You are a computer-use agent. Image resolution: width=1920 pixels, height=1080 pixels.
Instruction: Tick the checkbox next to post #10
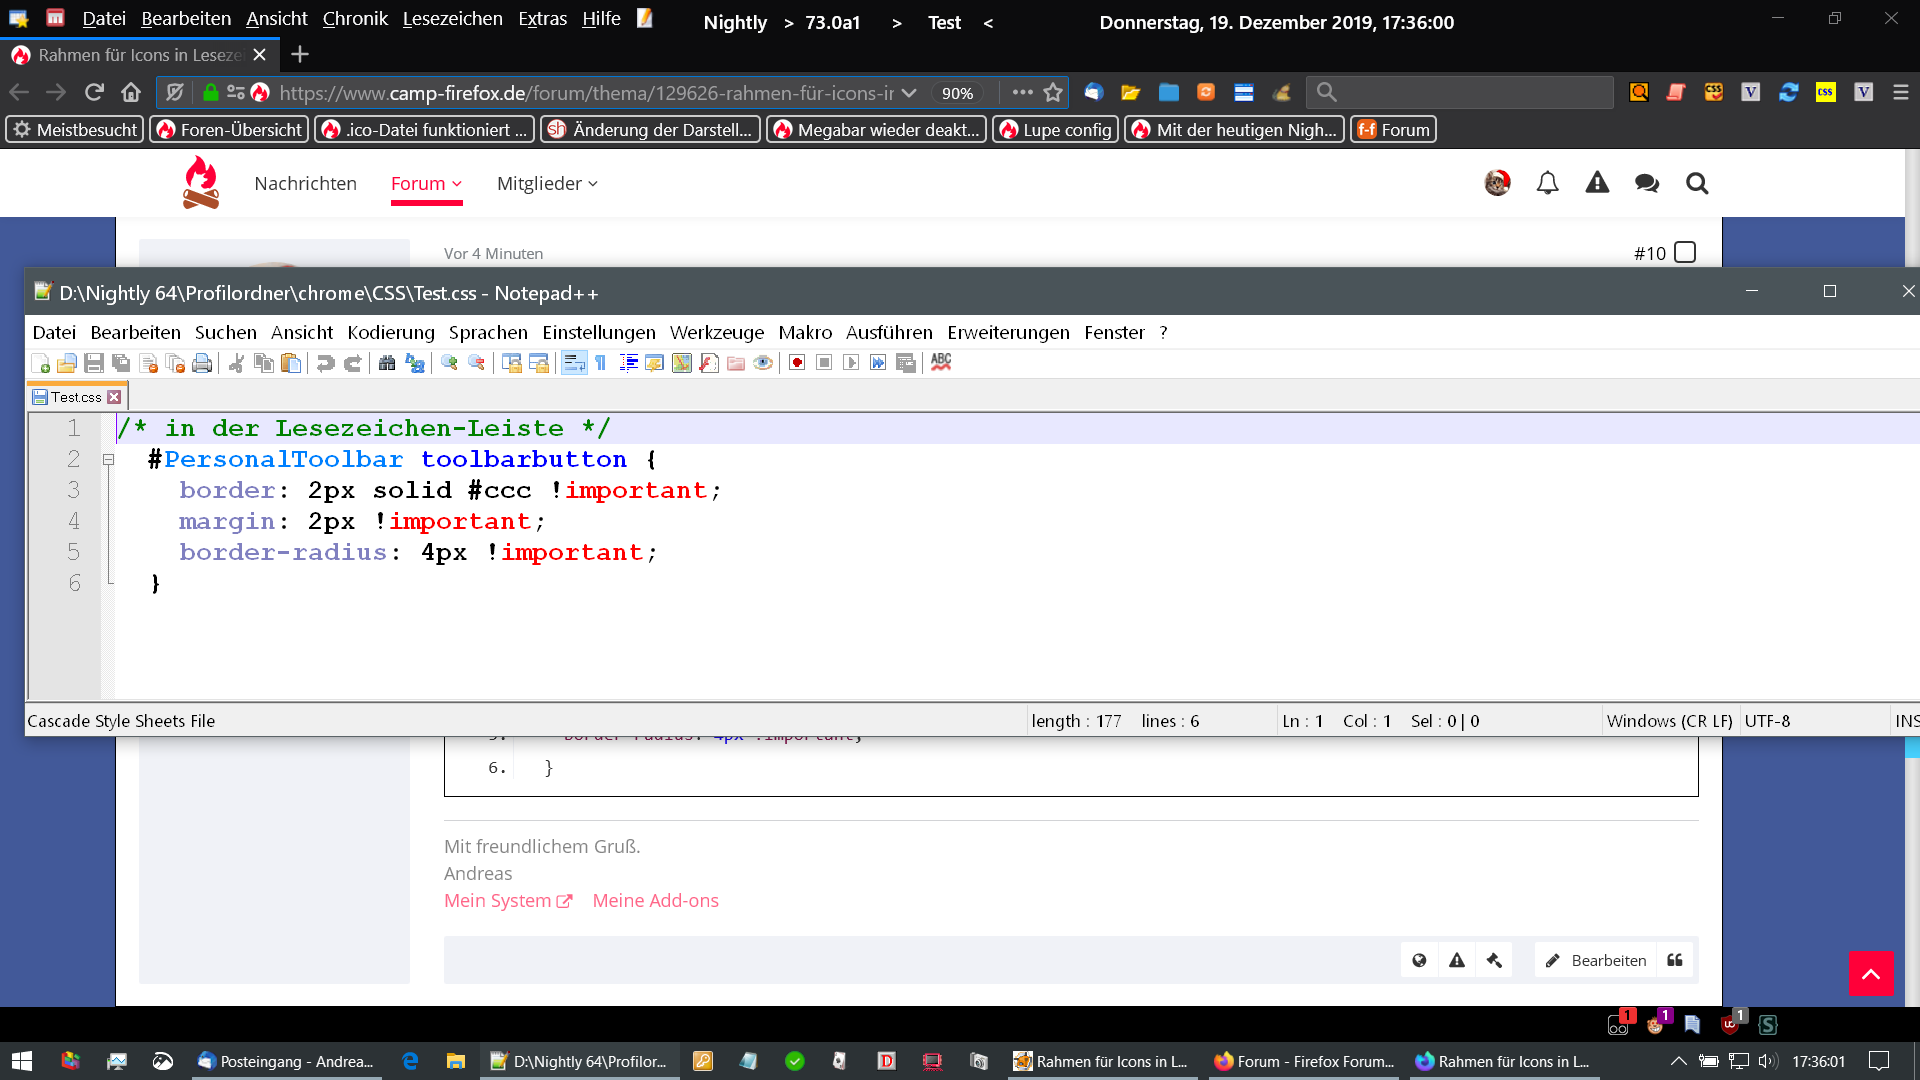click(1685, 252)
